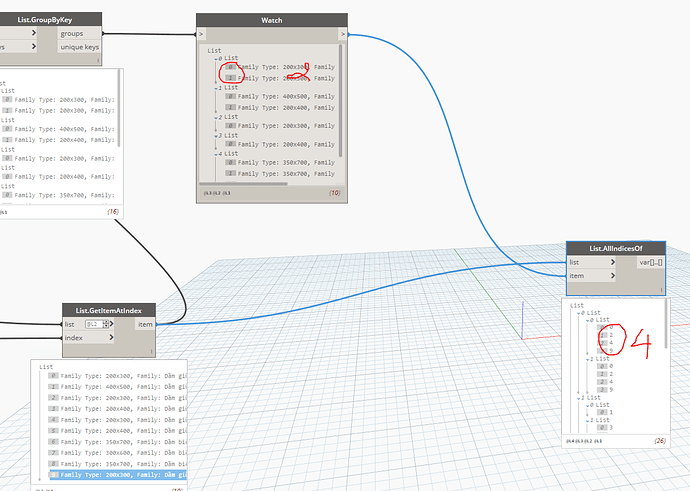Click 'Family Type: 400x500' row in Watch node
Viewport: 690px width, 491px height.
click(280, 96)
